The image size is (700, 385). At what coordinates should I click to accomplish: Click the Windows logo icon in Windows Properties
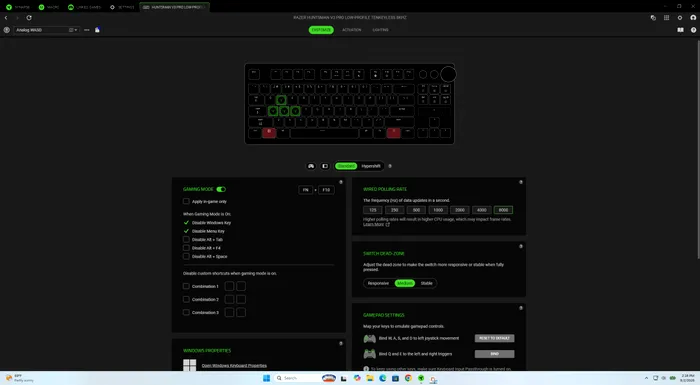(190, 365)
